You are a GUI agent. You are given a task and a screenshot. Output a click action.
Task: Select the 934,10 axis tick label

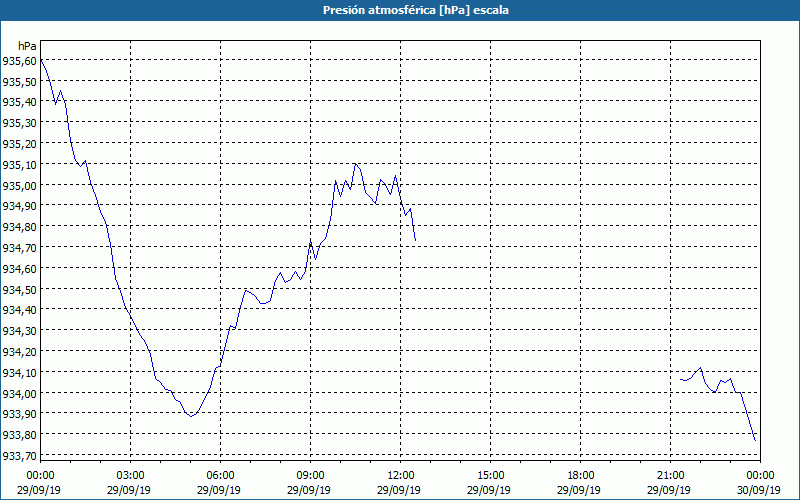[x=19, y=372]
